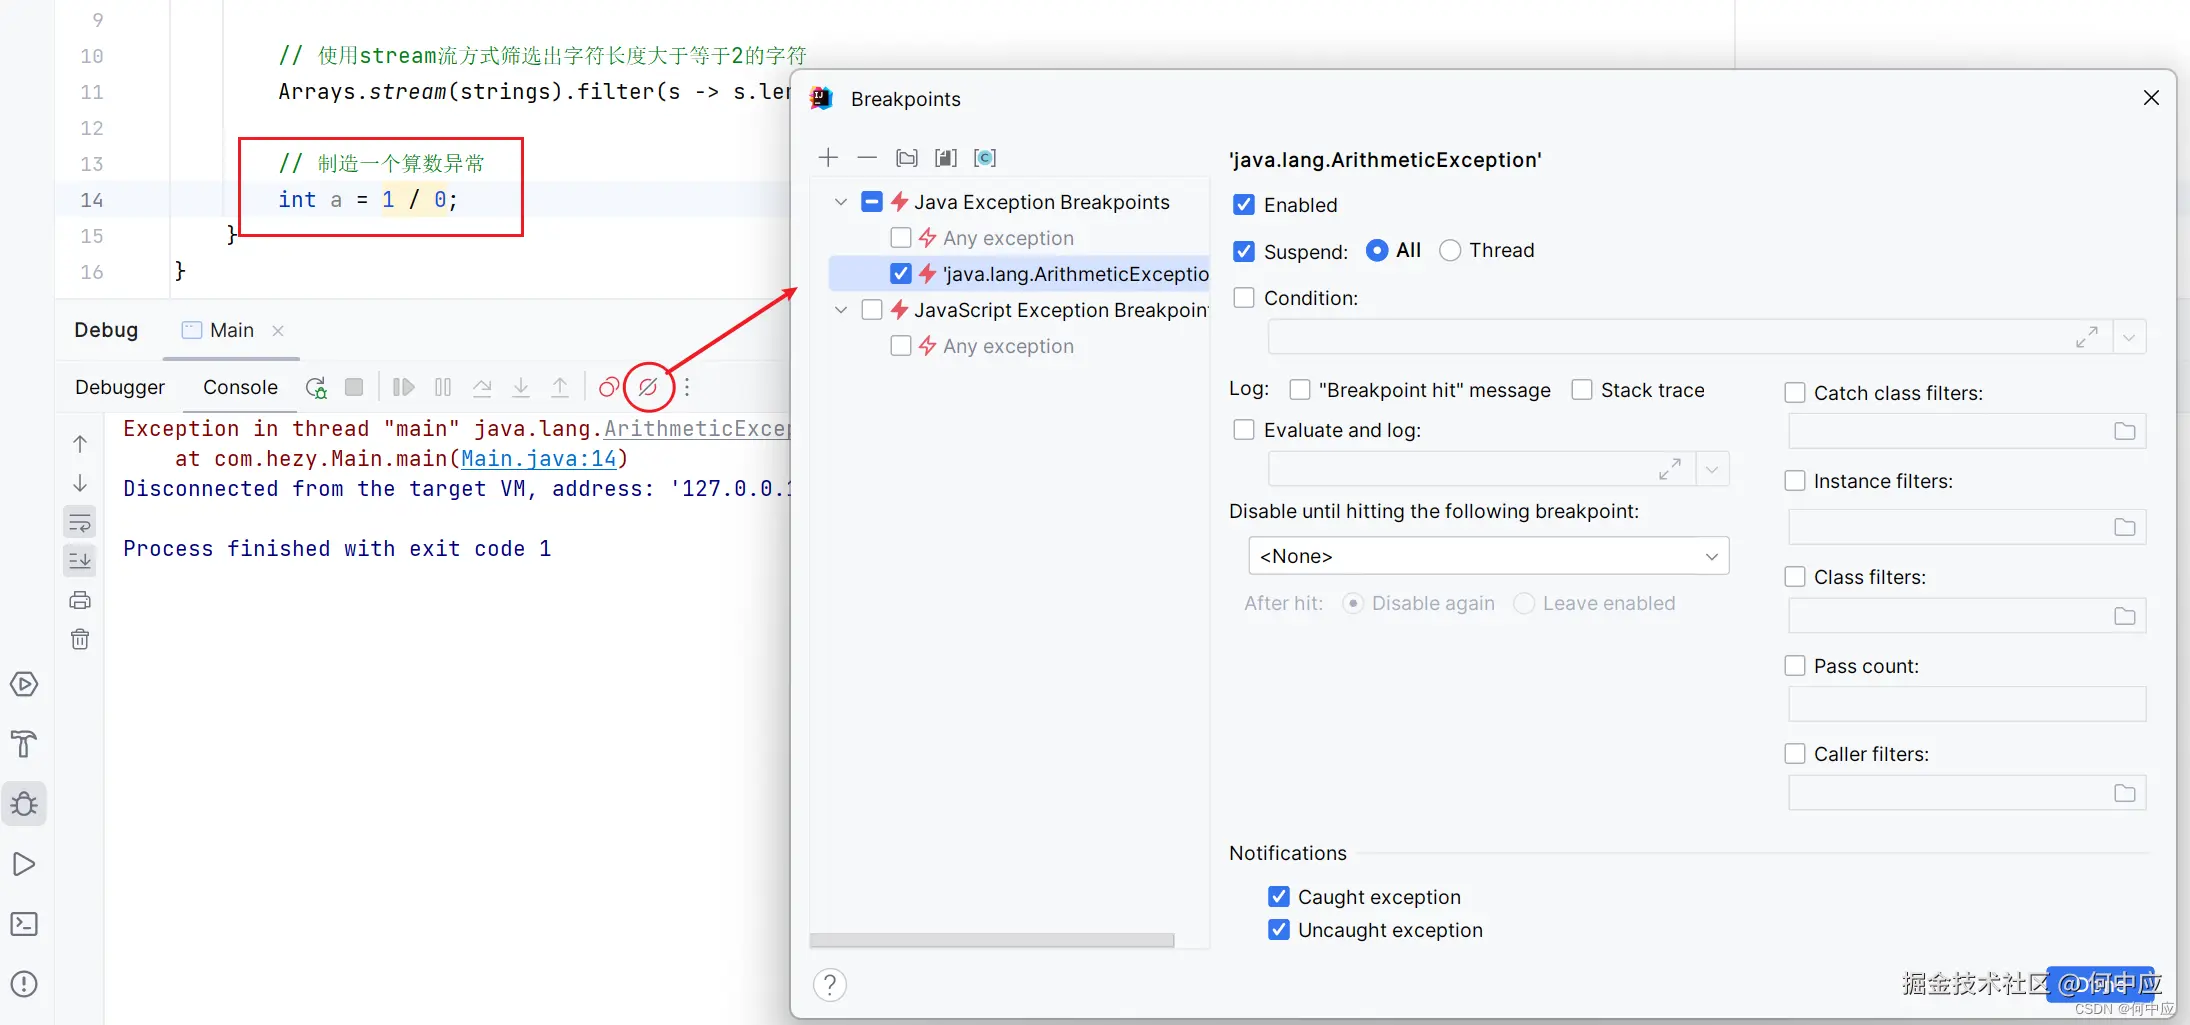
Task: Open View Breakpoints from debug toolbar
Action: [x=608, y=387]
